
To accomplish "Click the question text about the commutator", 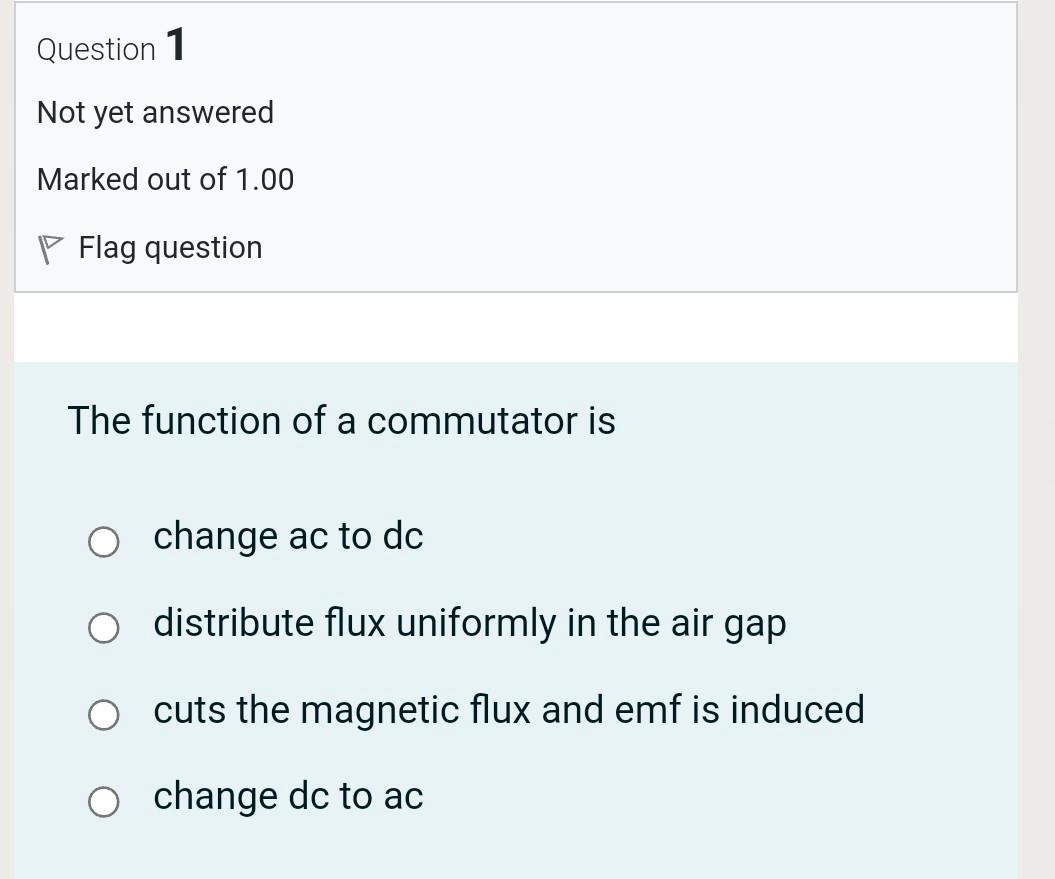I will coord(341,421).
